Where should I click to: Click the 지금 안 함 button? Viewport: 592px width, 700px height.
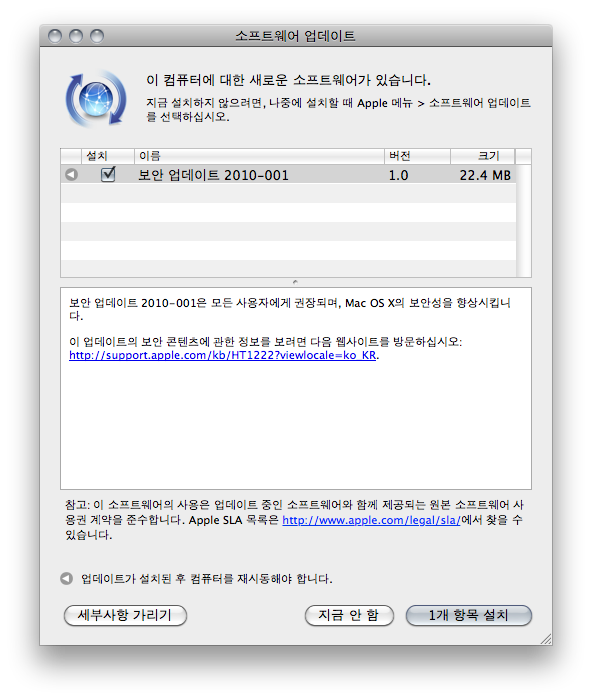pyautogui.click(x=349, y=615)
